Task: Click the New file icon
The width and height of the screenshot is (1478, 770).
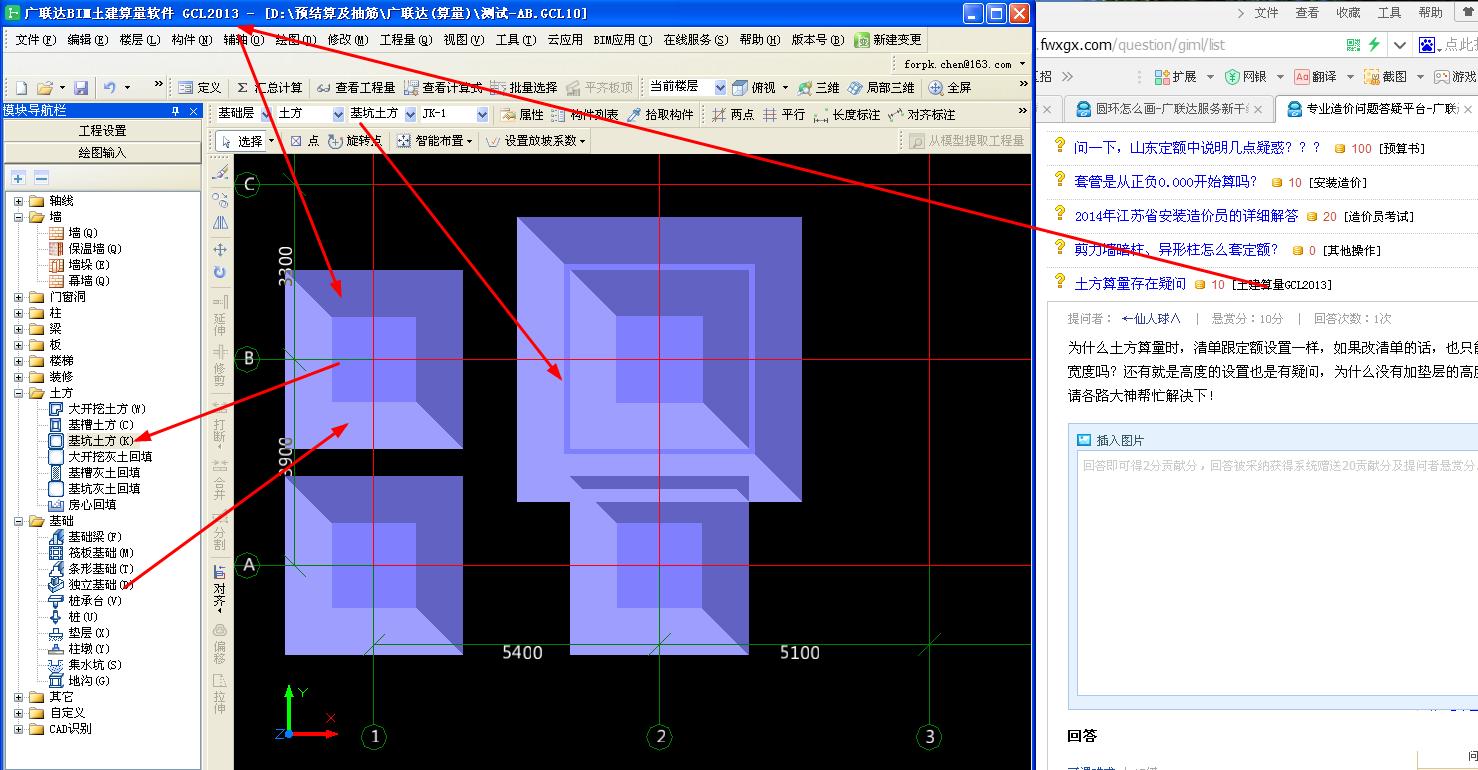Action: (21, 88)
